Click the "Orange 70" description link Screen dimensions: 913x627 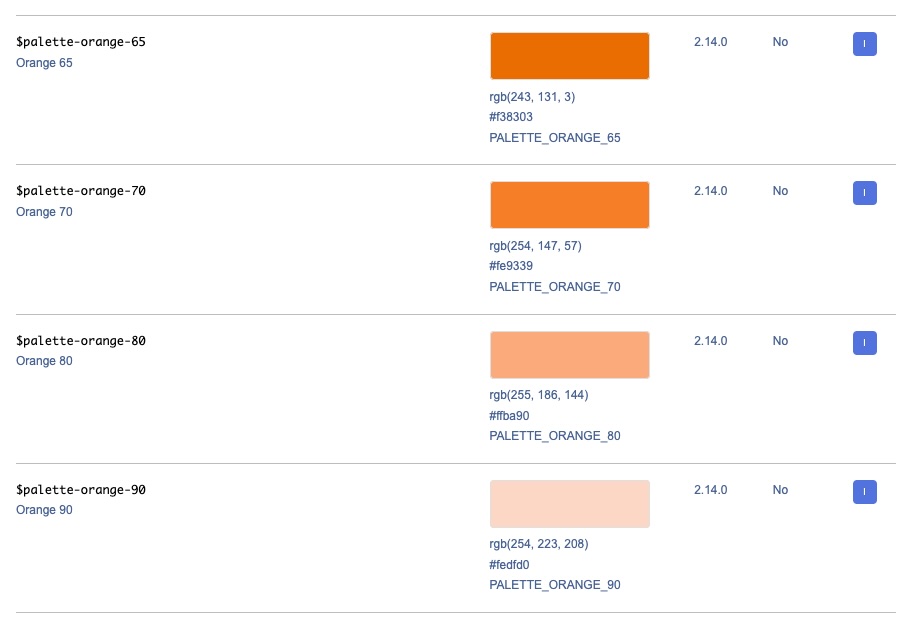click(44, 212)
